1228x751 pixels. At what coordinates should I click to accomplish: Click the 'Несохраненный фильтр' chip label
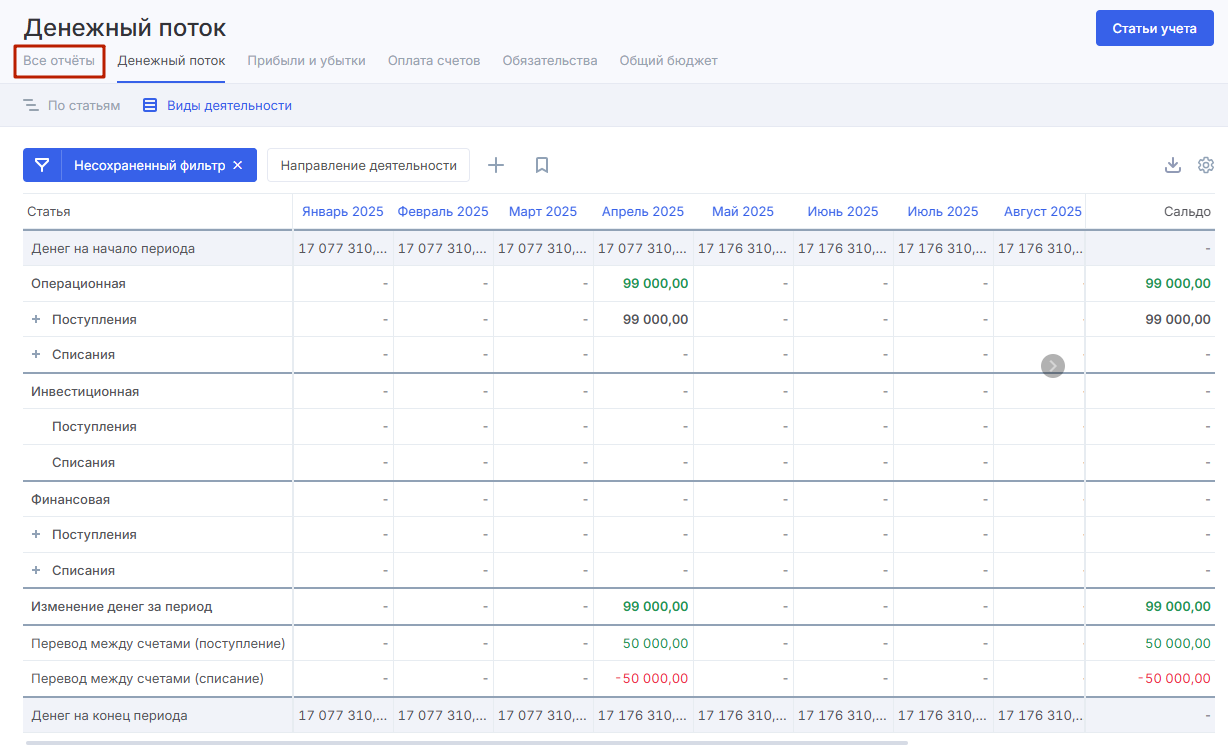[x=149, y=165]
